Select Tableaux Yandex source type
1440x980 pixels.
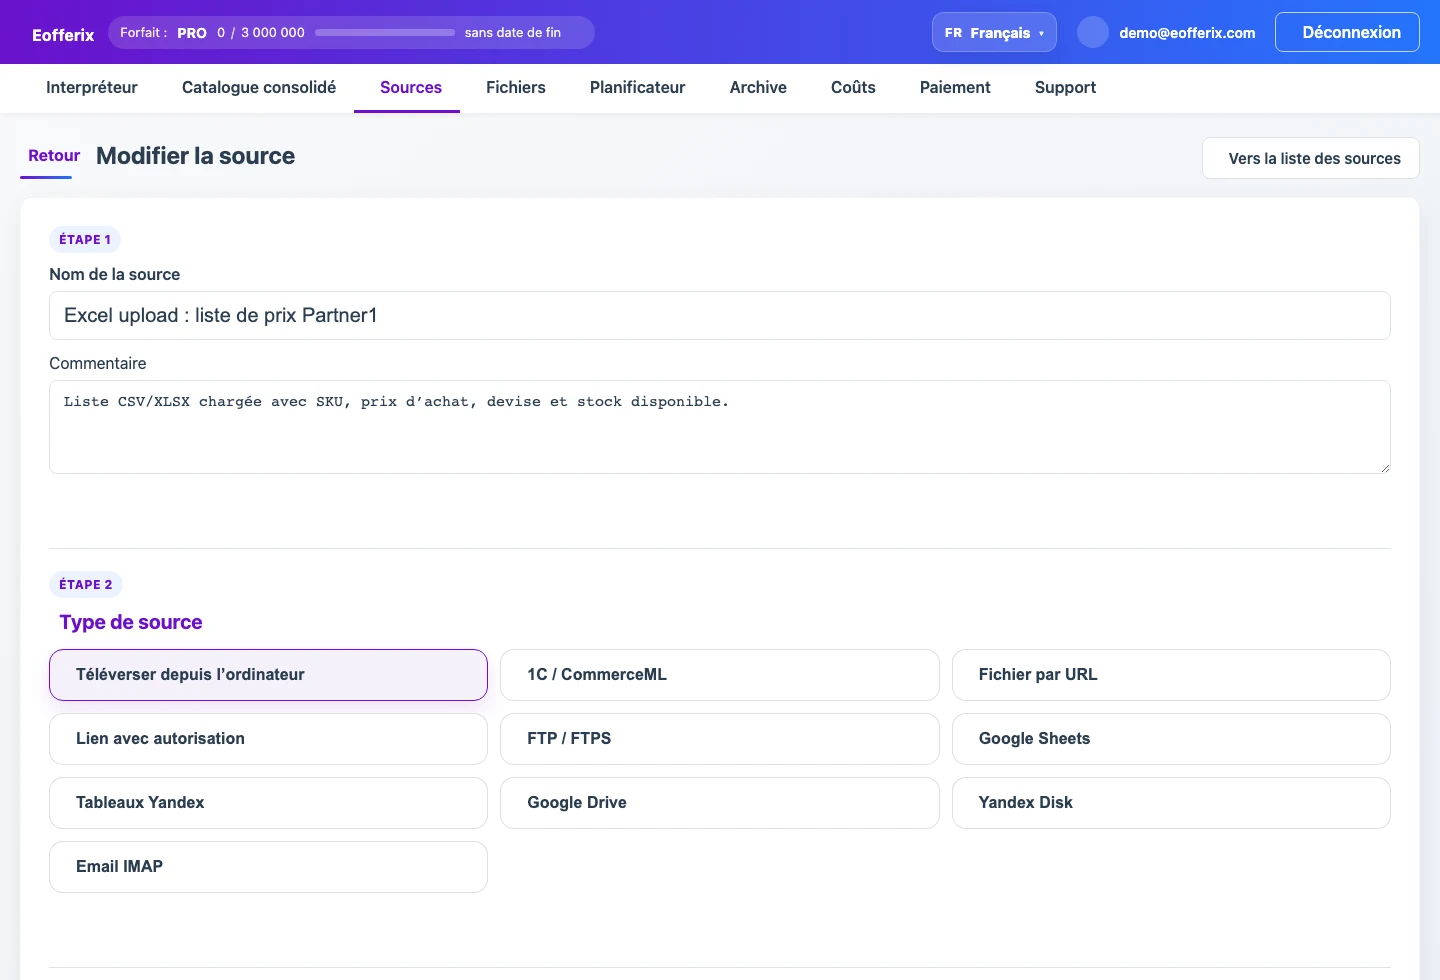tap(268, 803)
